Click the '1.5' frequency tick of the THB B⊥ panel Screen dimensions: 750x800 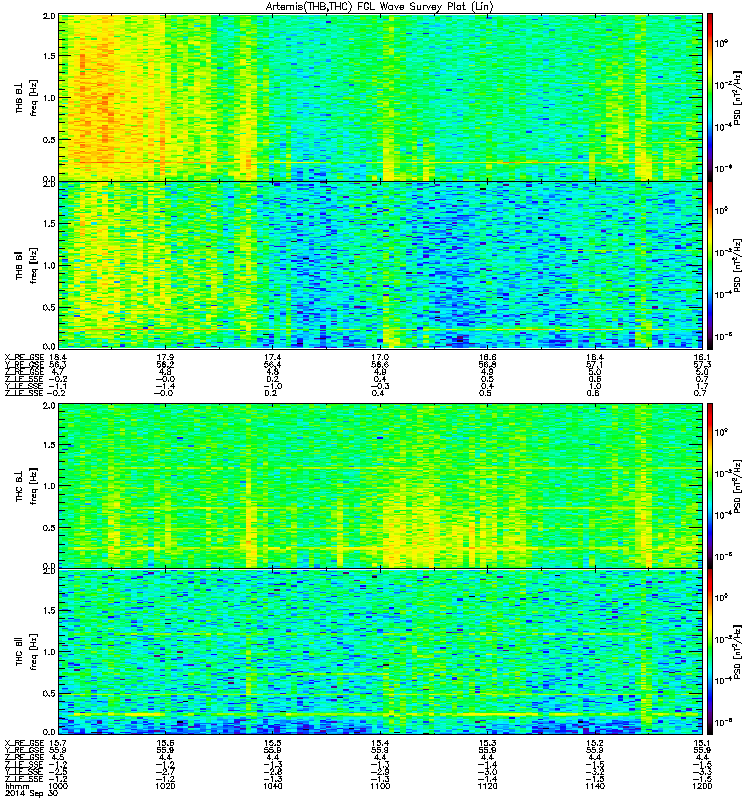pyautogui.click(x=49, y=56)
